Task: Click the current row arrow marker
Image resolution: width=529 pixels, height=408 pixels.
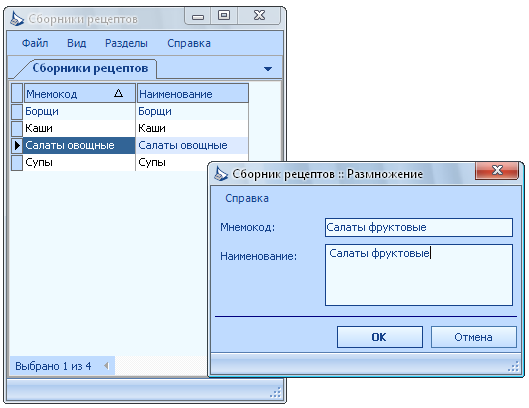Action: tap(17, 145)
